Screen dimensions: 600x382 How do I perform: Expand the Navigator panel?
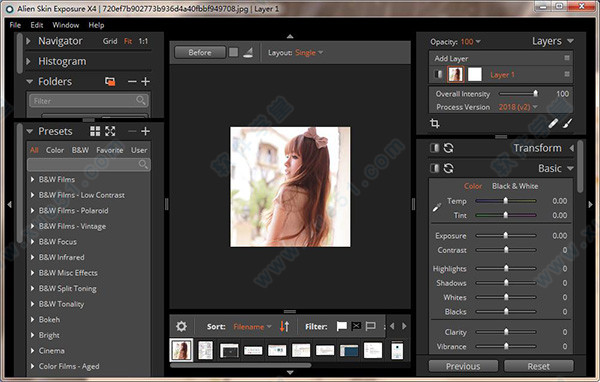point(28,41)
